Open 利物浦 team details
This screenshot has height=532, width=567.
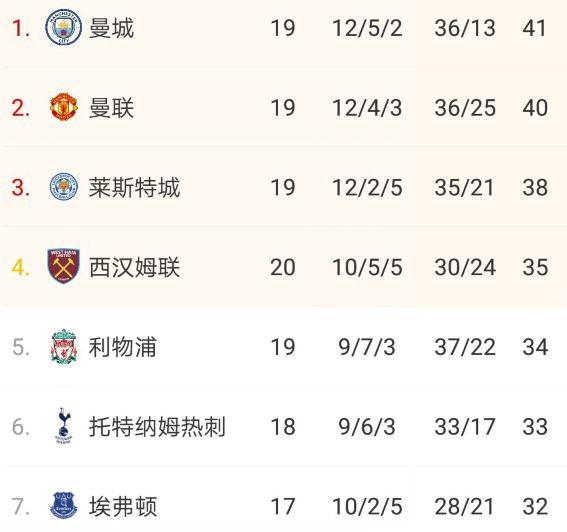(x=123, y=347)
